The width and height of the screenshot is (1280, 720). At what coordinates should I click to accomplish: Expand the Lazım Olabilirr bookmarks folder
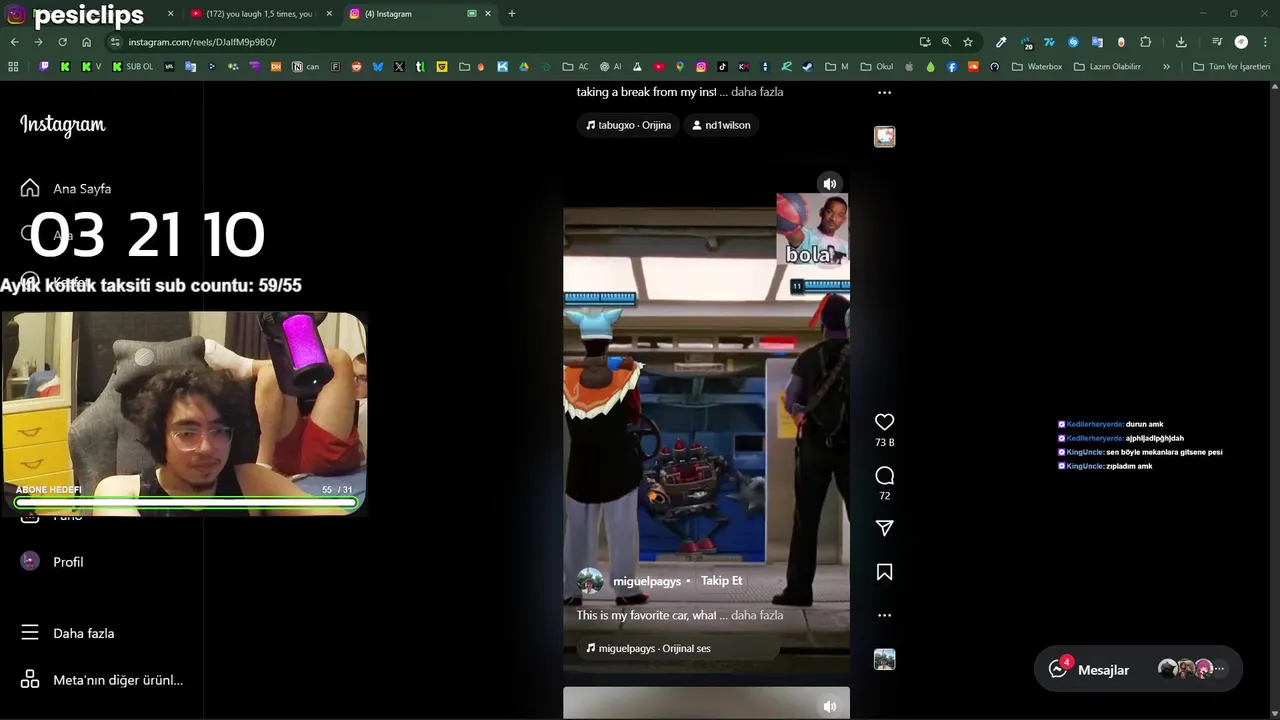[x=1107, y=66]
